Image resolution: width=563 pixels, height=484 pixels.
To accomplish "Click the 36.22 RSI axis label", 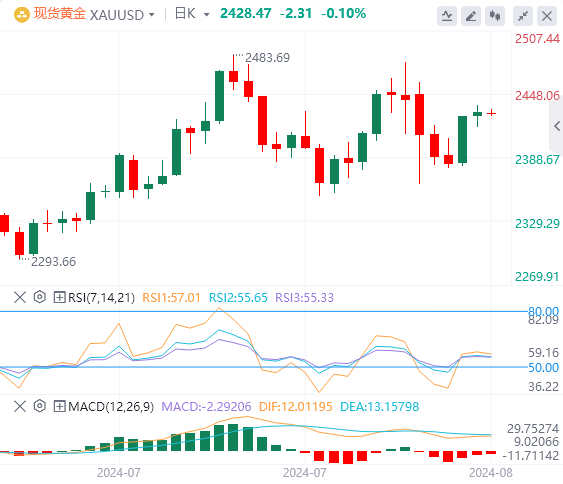I will 543,387.
